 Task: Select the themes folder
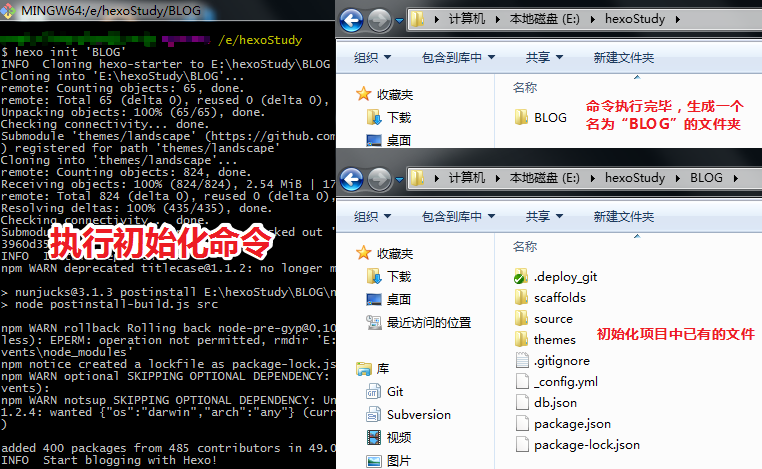click(545, 339)
